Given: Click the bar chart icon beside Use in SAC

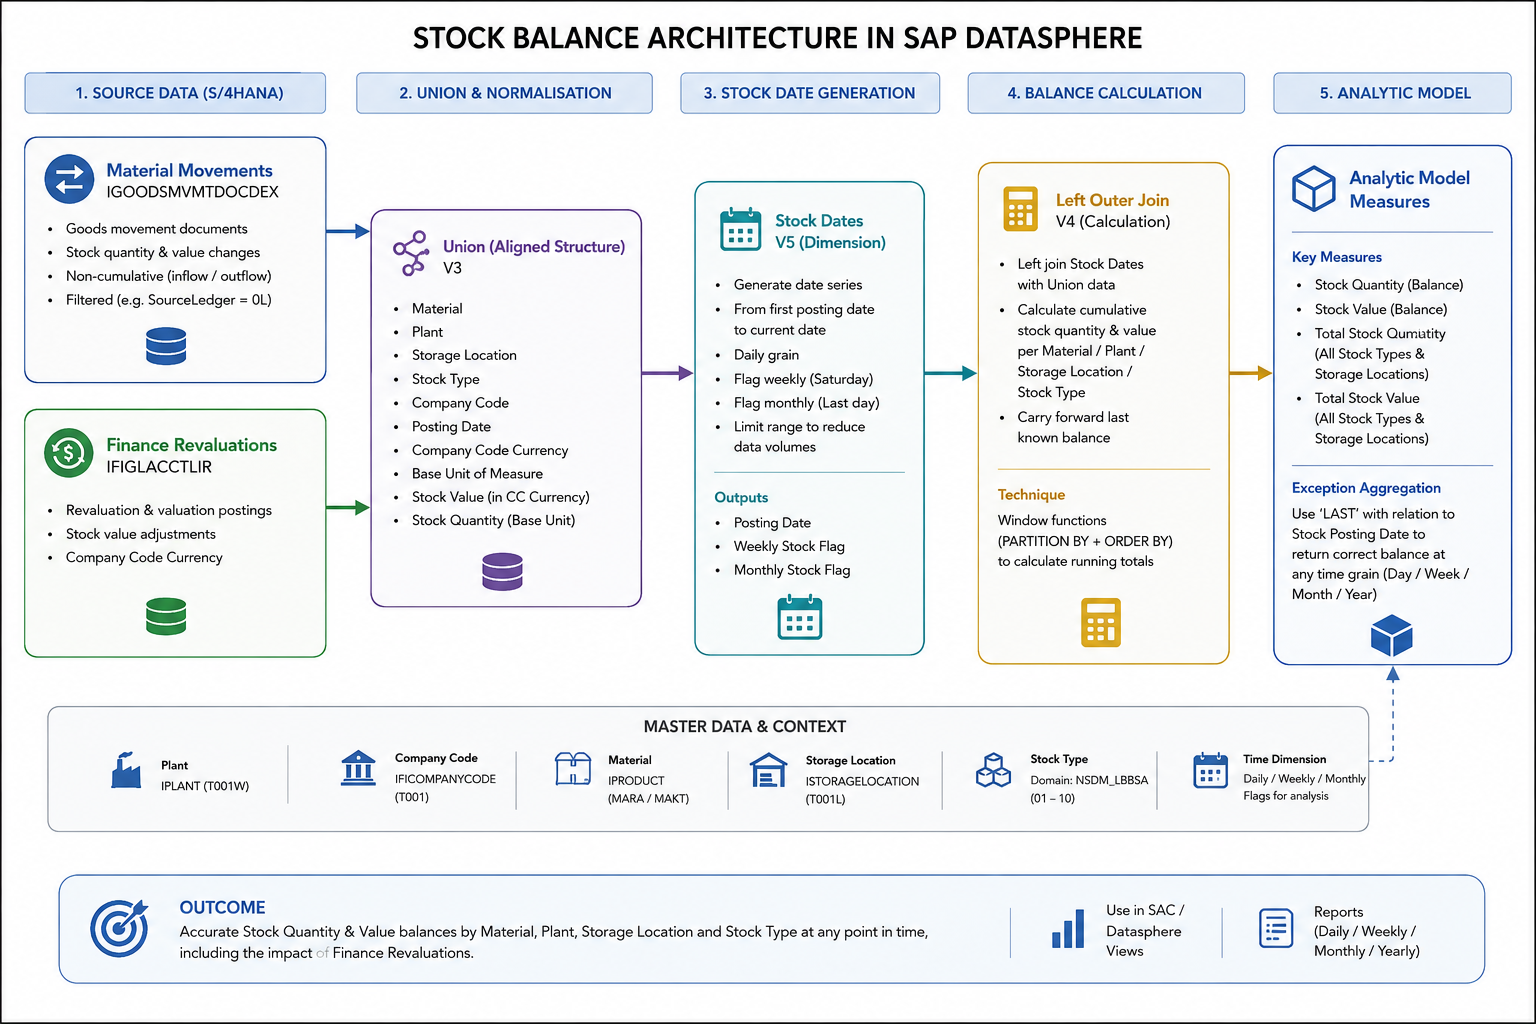Looking at the screenshot, I should (x=1068, y=928).
